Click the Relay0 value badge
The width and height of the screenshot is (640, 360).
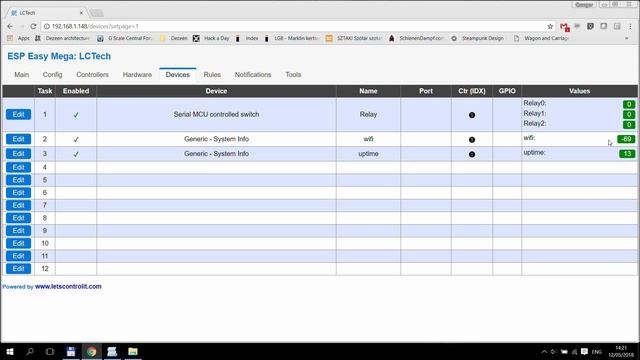click(x=629, y=104)
